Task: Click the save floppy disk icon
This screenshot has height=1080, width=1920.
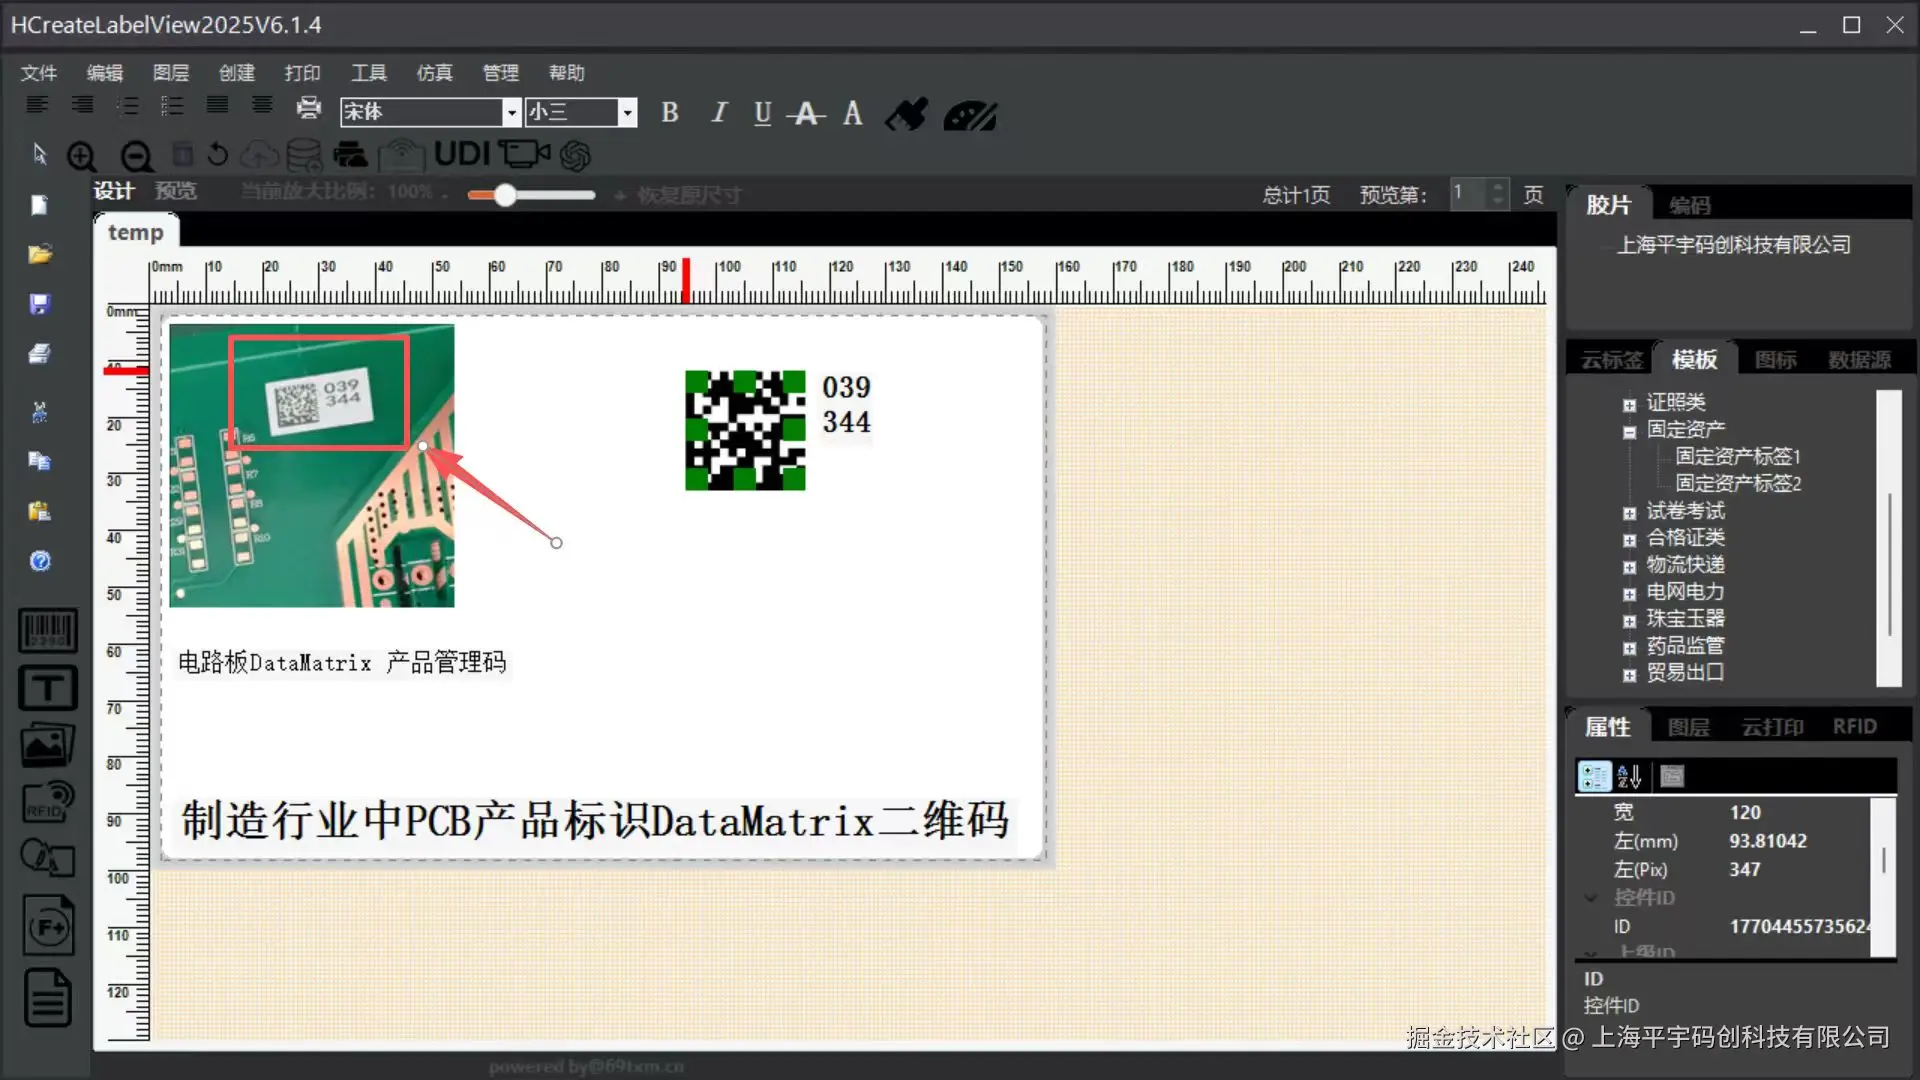Action: (x=40, y=304)
